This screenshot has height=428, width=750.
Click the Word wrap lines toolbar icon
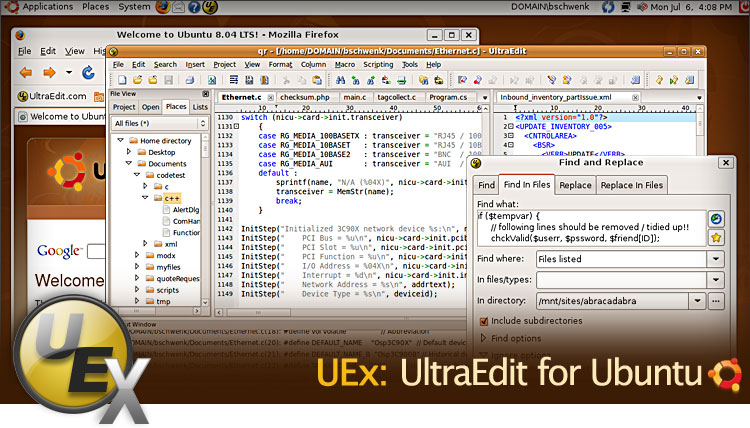(x=233, y=80)
